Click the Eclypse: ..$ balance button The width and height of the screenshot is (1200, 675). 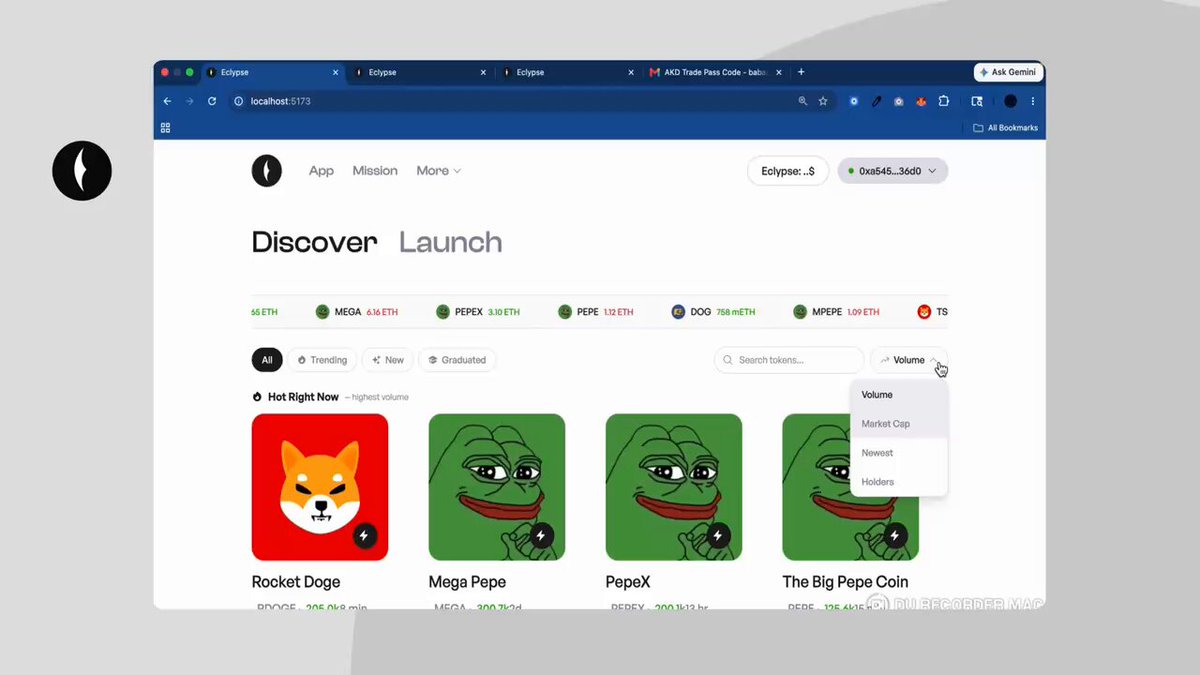(788, 171)
